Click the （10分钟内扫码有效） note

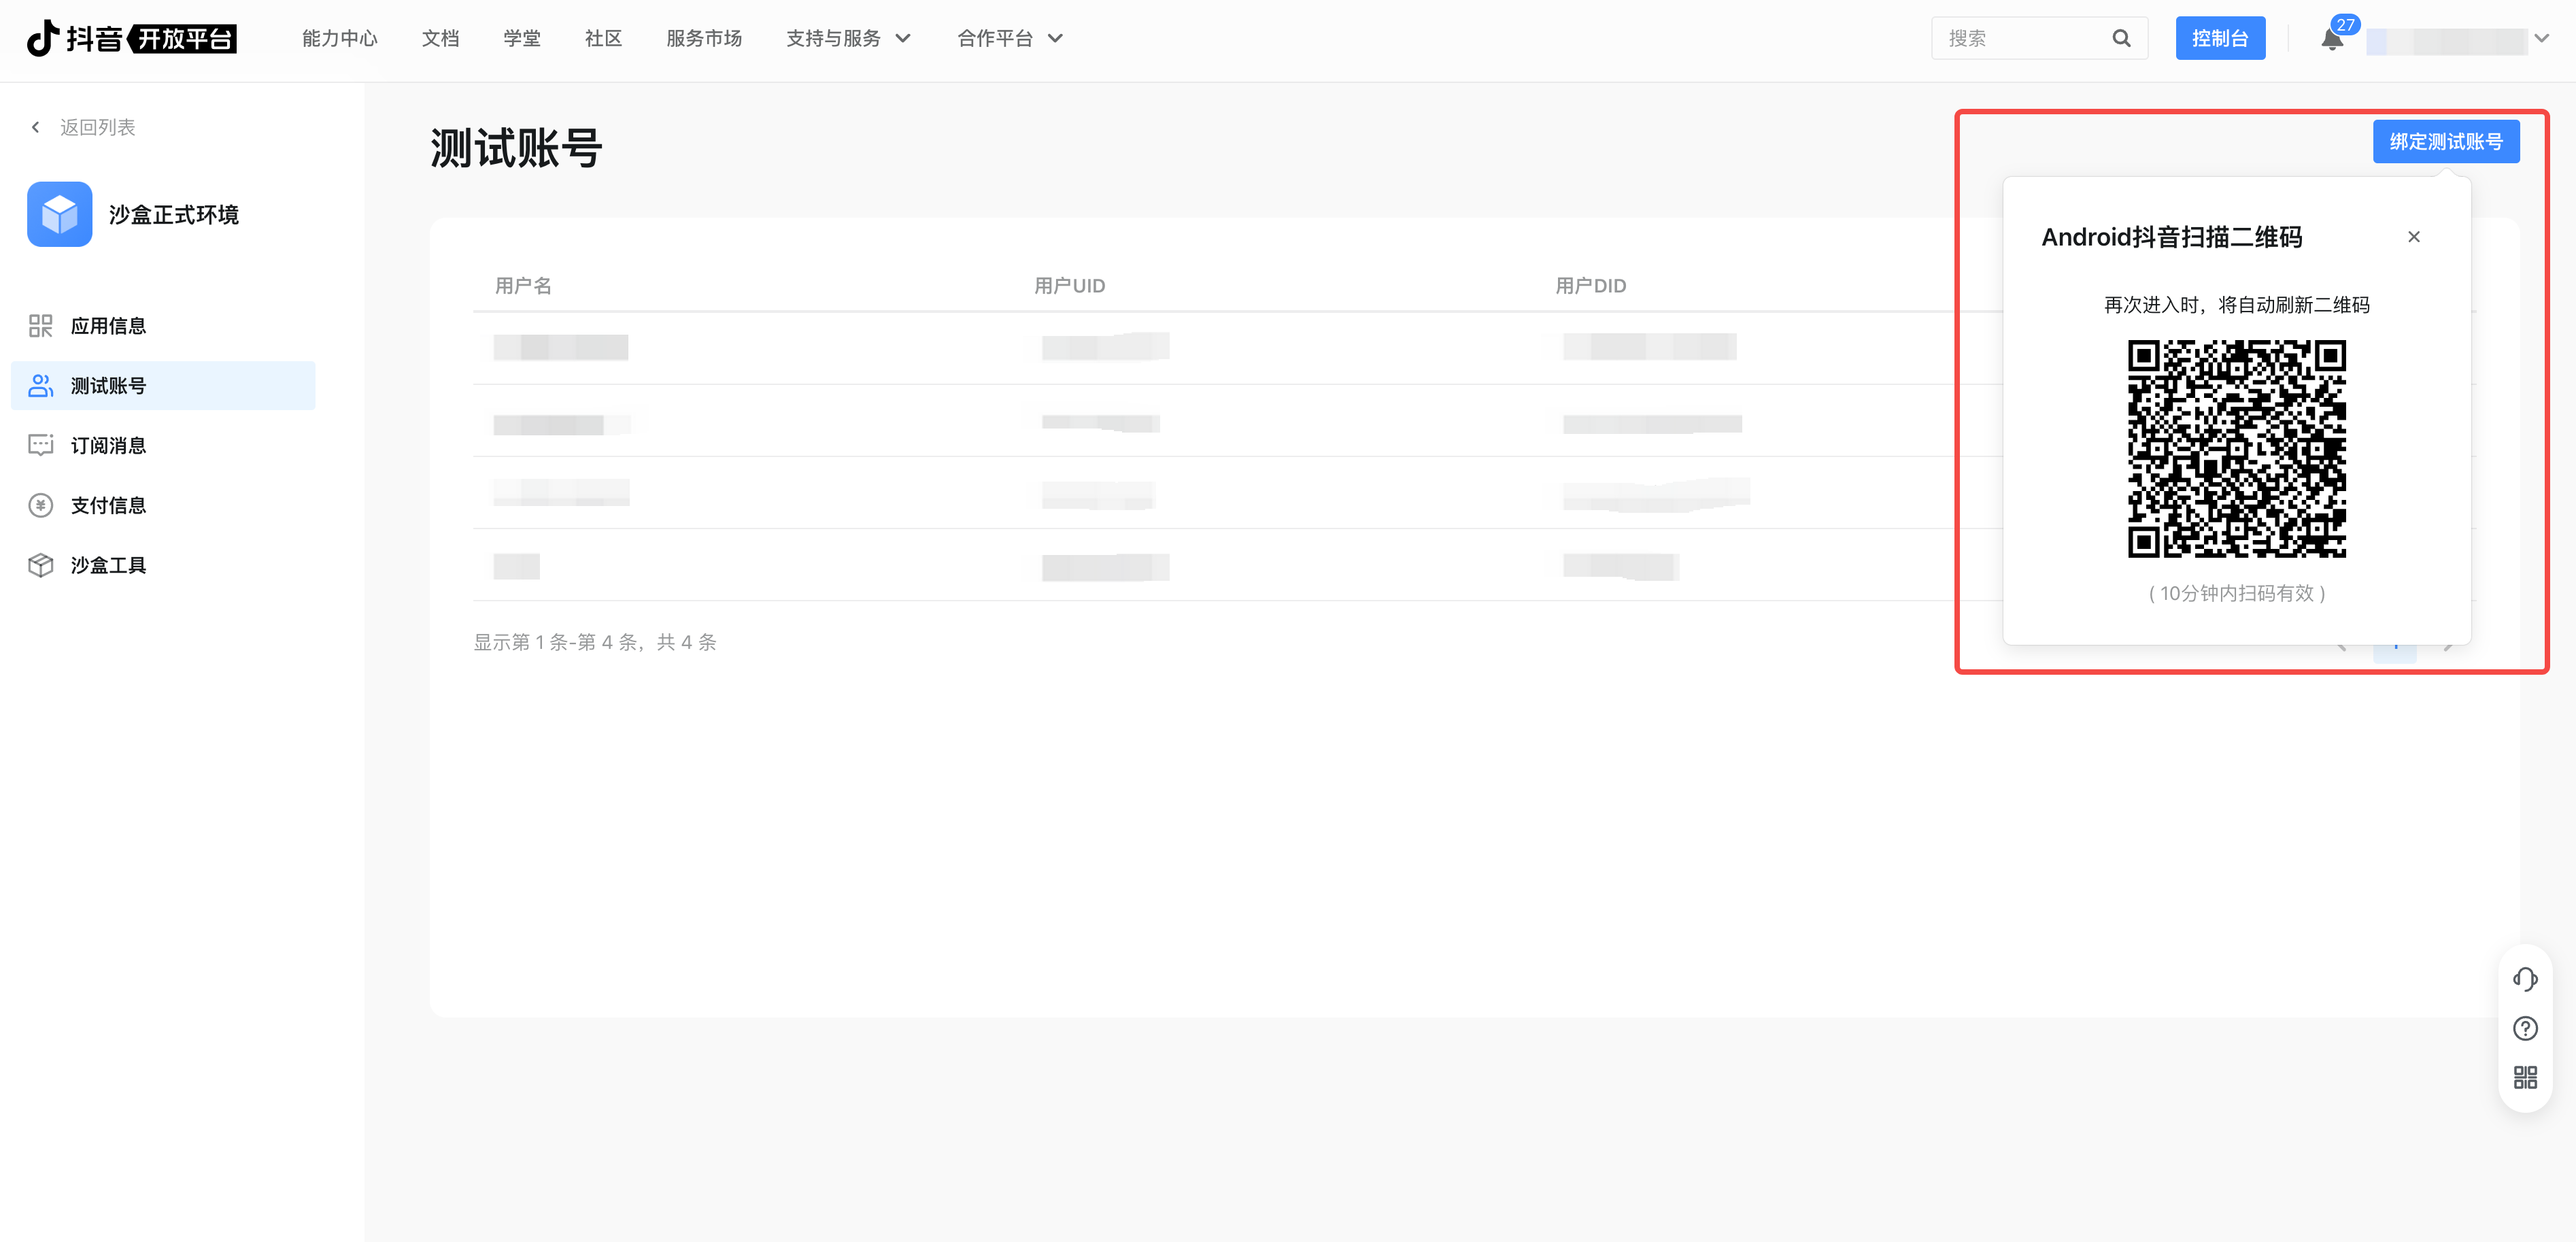point(2237,594)
